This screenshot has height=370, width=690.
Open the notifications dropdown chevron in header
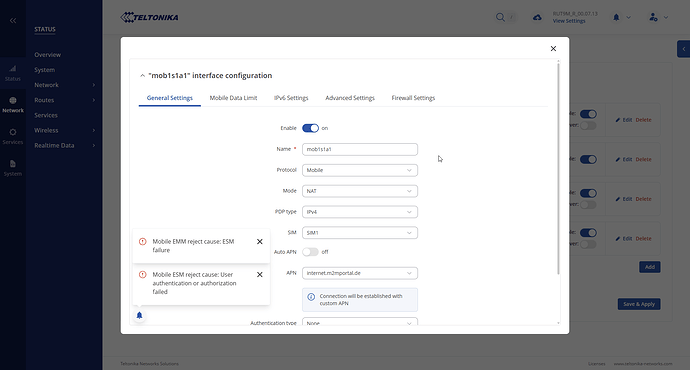(x=628, y=18)
